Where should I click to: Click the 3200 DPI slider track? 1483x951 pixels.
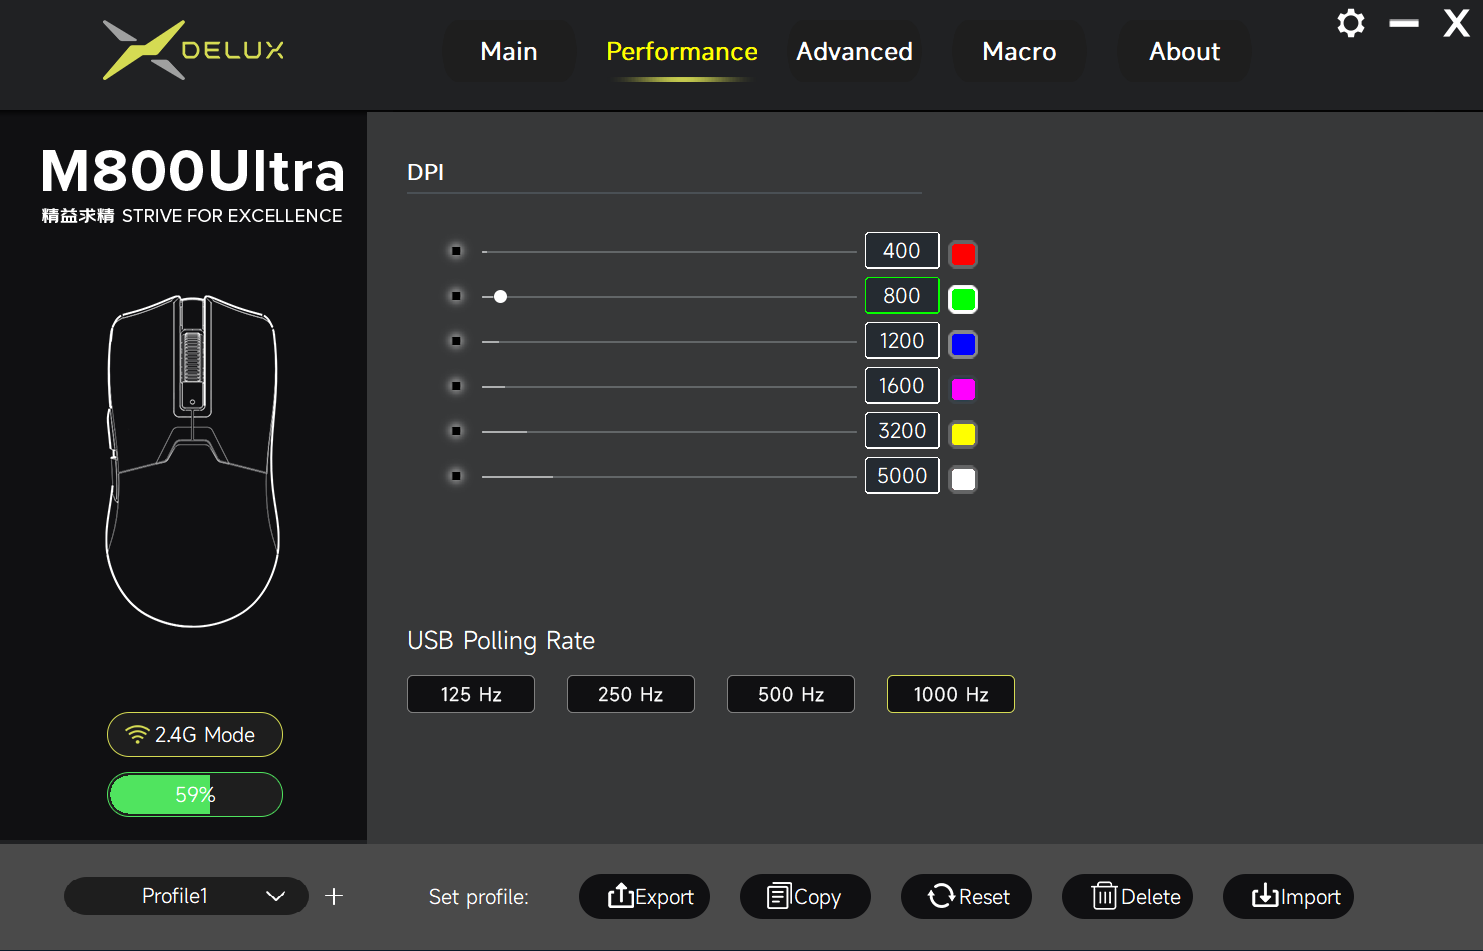[x=669, y=432]
